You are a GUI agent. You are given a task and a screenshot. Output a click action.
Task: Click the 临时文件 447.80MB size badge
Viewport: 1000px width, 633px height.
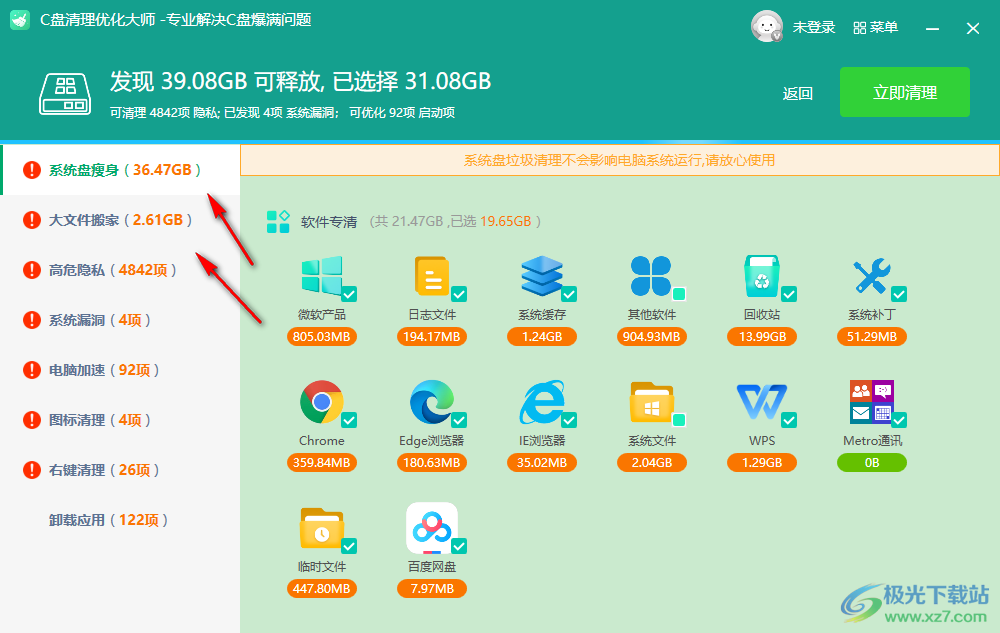click(x=322, y=589)
